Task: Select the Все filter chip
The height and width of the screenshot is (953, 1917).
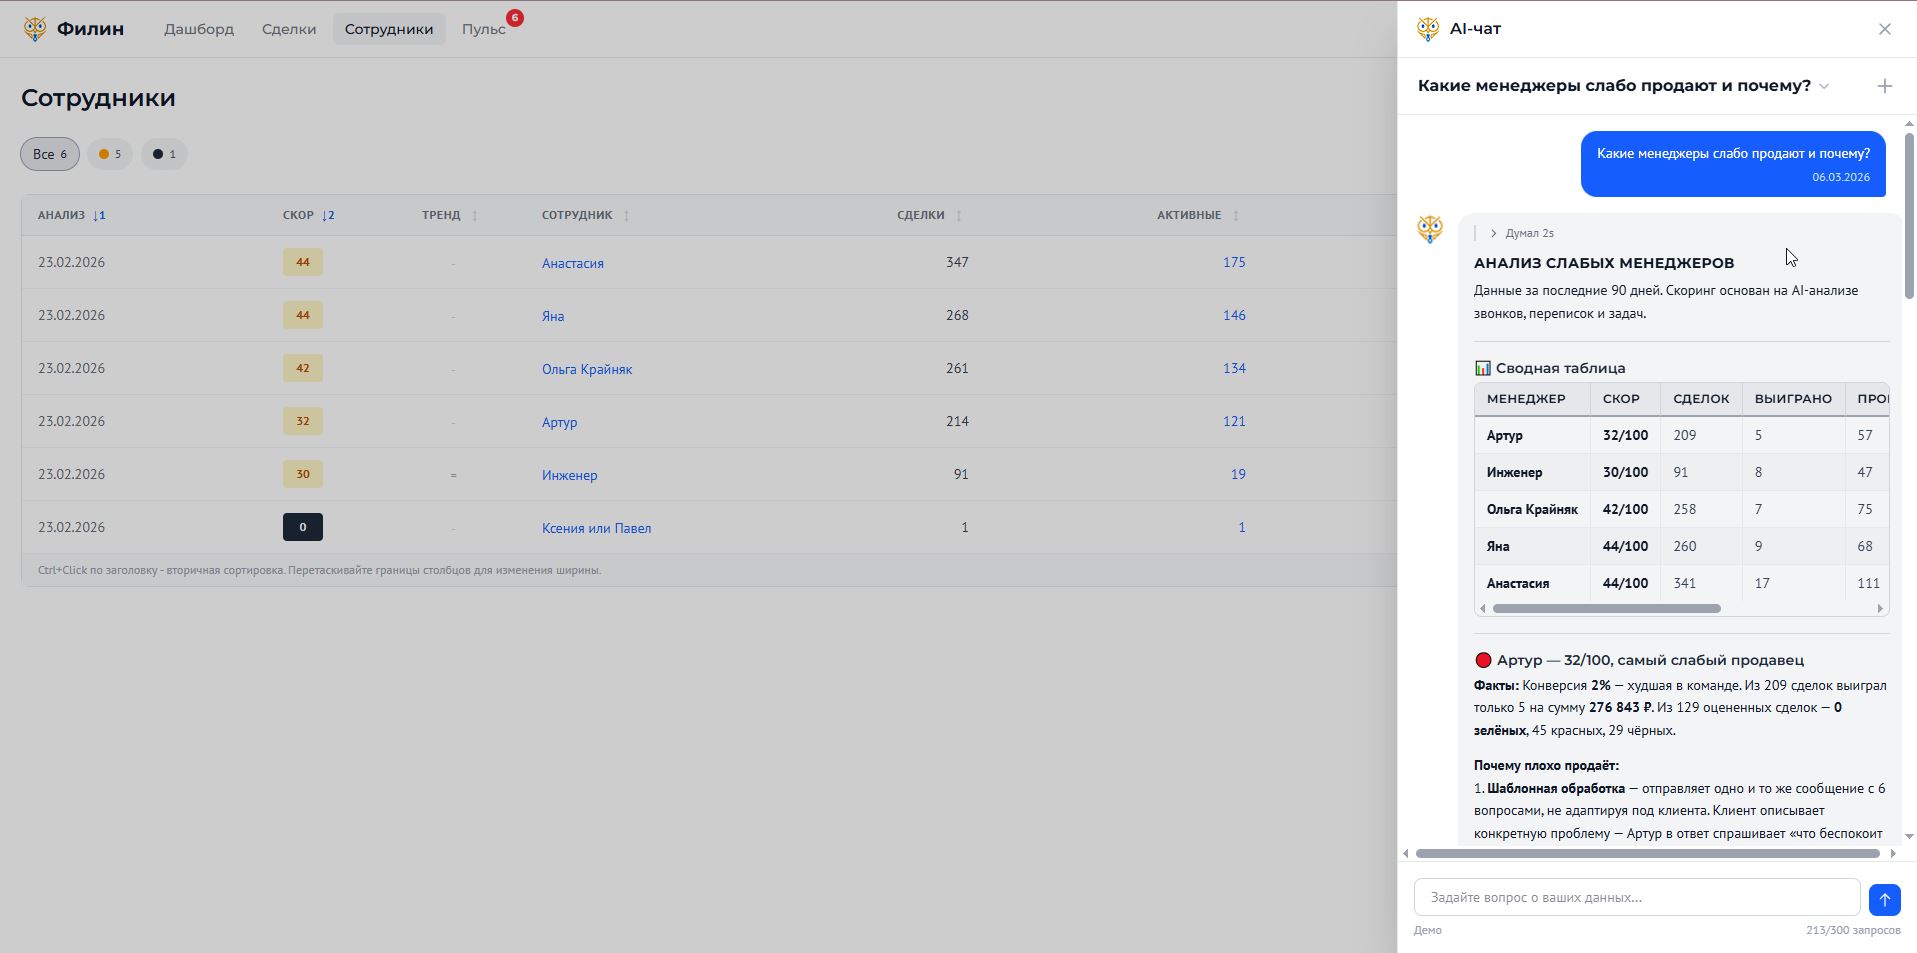Action: click(x=49, y=154)
